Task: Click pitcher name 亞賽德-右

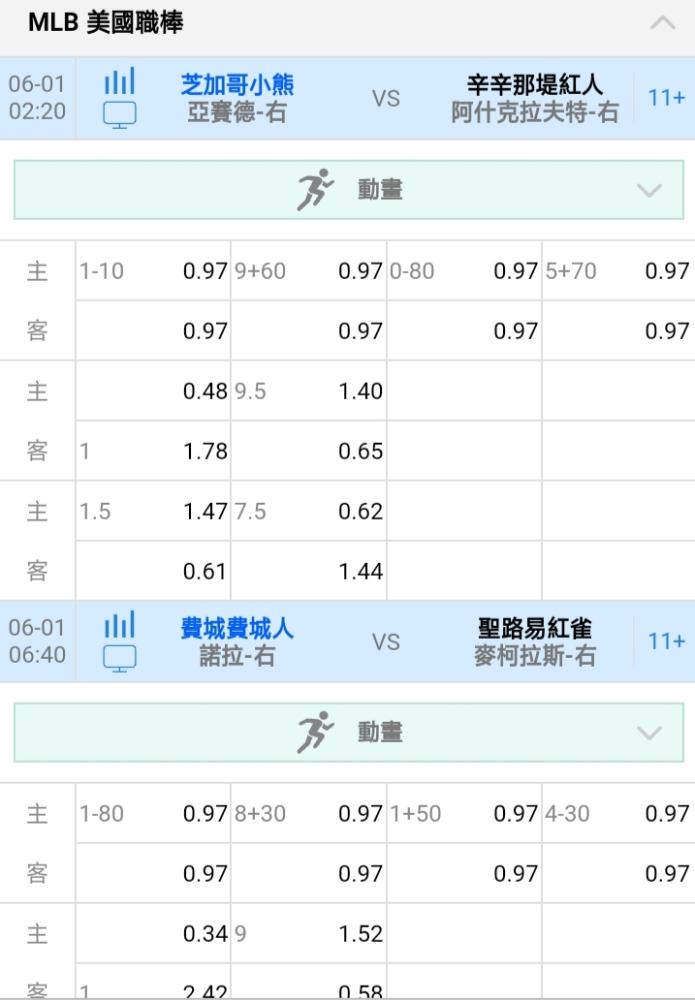Action: point(237,112)
